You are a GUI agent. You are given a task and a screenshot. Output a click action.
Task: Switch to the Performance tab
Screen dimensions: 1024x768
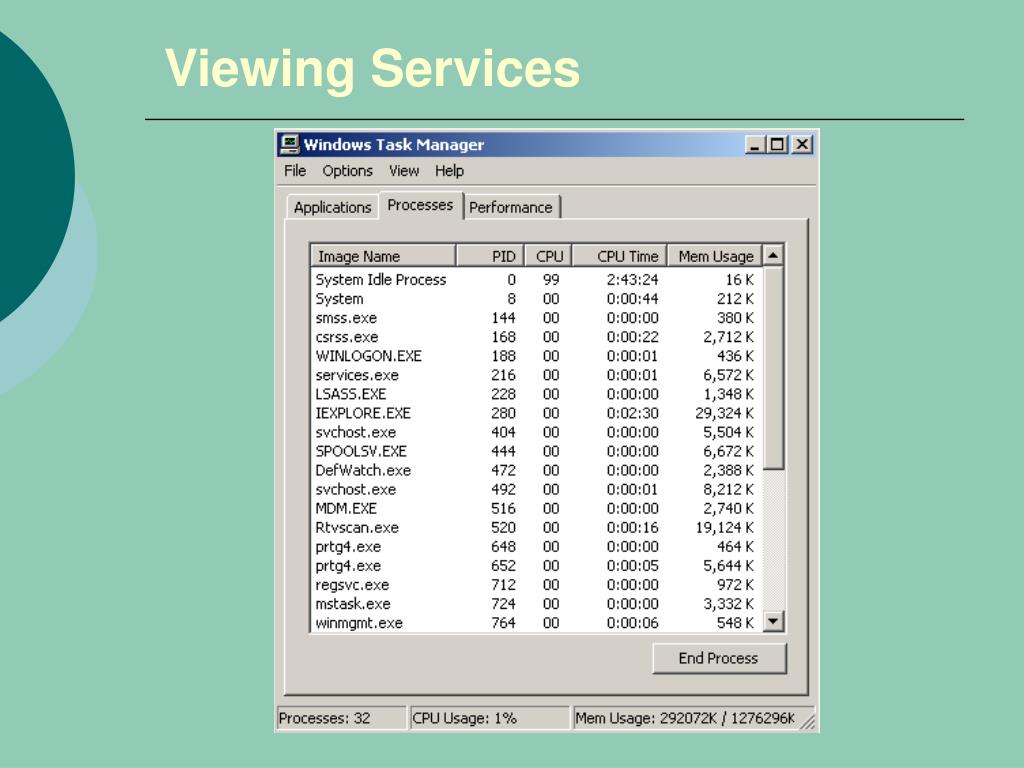[x=511, y=207]
